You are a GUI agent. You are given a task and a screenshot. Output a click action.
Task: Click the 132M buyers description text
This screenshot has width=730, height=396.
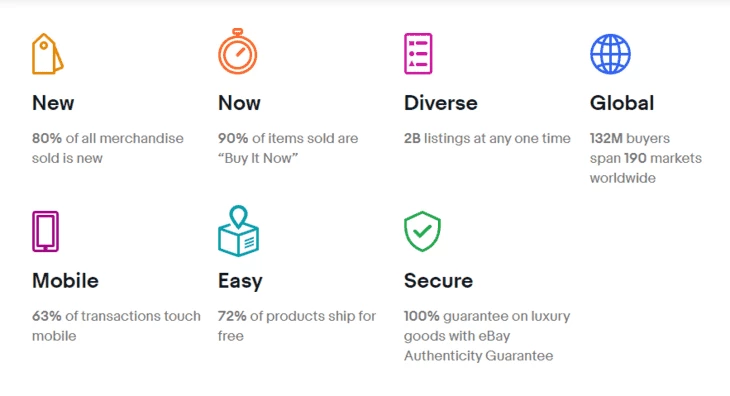[x=646, y=158]
